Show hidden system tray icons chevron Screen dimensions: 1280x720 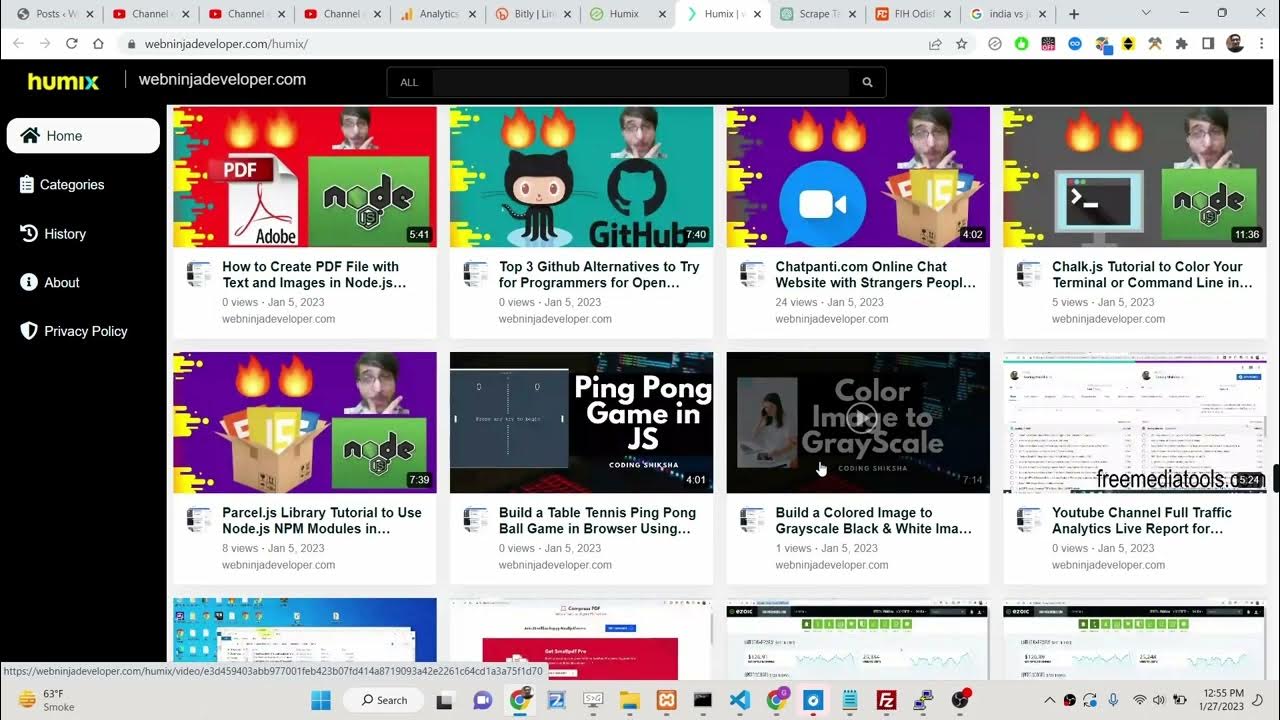click(1049, 700)
